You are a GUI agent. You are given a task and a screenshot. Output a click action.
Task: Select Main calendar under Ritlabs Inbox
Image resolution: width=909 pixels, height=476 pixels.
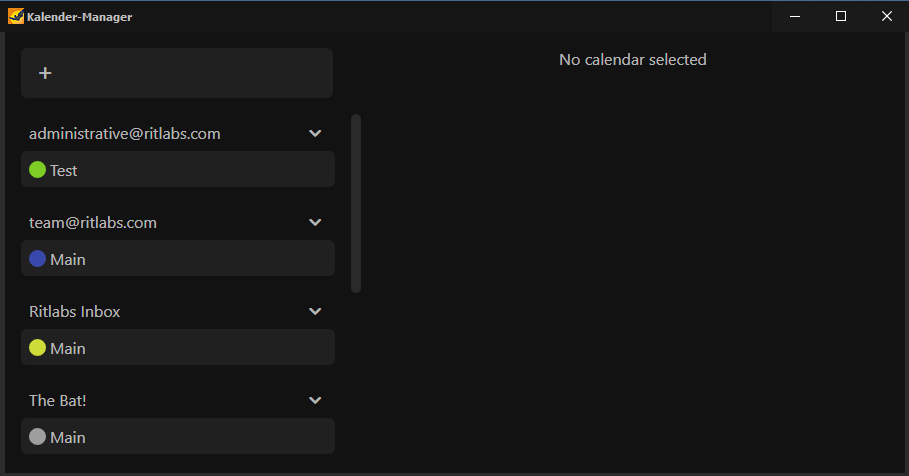(178, 347)
